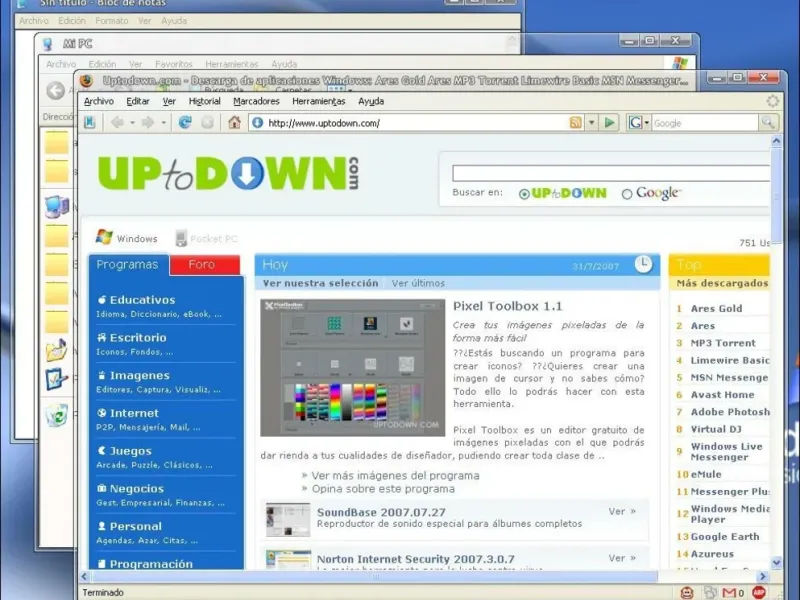Viewport: 800px width, 600px height.
Task: Open Google Earth in top downloads
Action: (725, 537)
